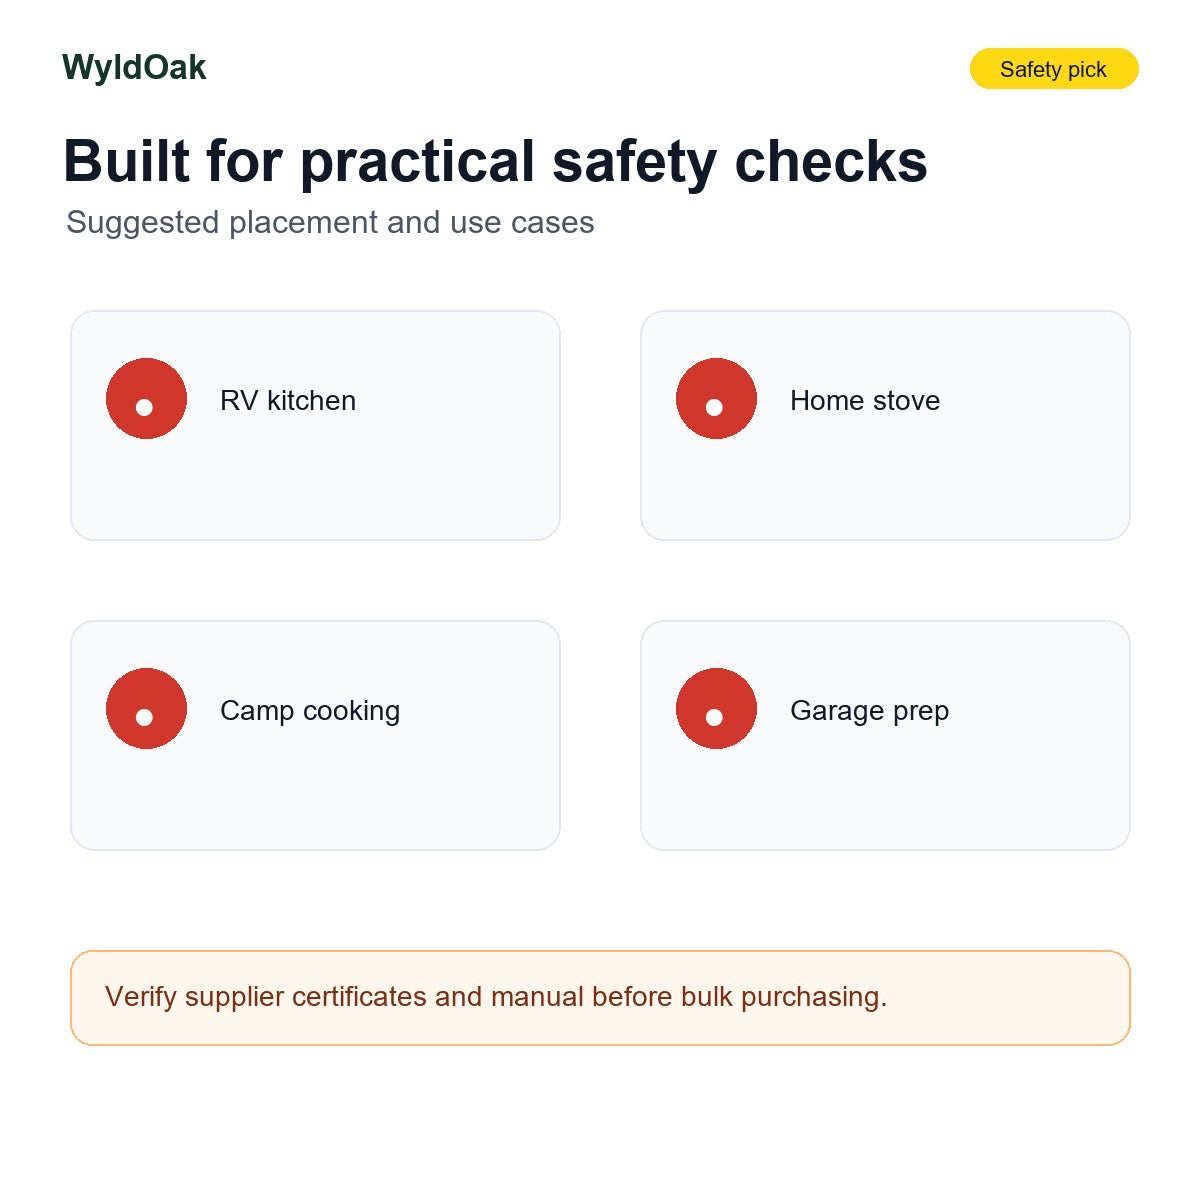This screenshot has height=1200, width=1200.
Task: Click the supplier certificates notice banner
Action: point(600,998)
